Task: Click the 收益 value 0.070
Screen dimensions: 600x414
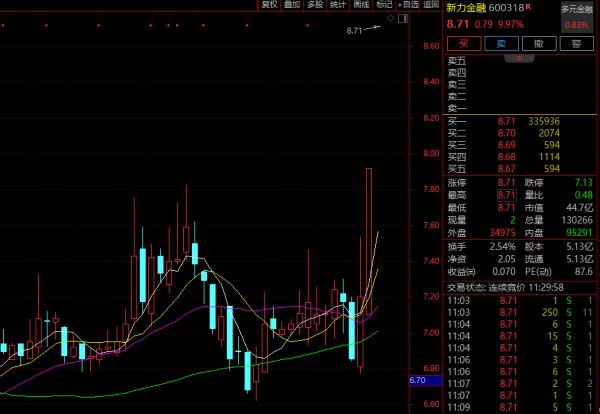Action: point(504,272)
